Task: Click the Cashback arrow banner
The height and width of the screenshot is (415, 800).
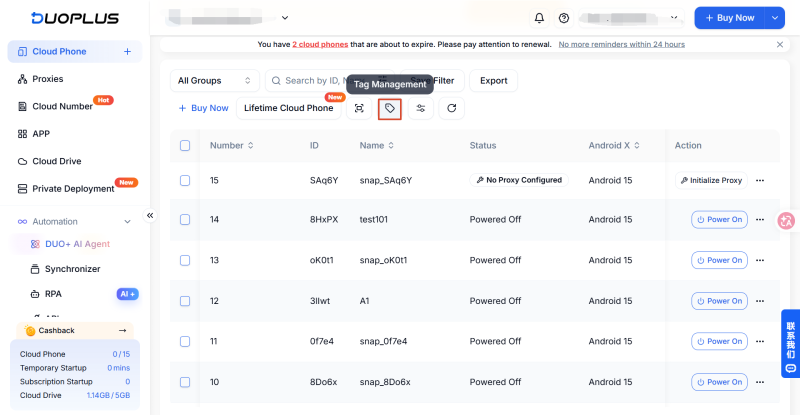Action: (75, 330)
